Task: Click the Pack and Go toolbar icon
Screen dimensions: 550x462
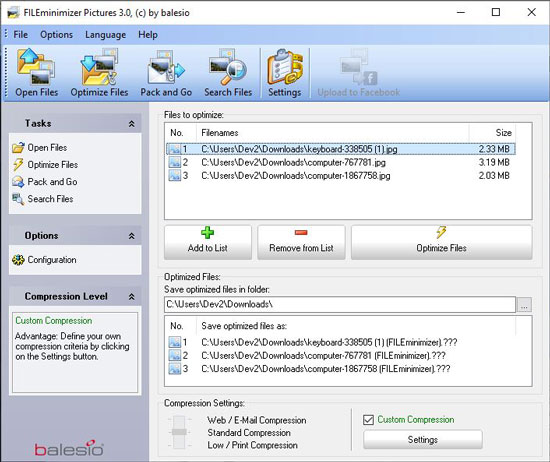Action: click(x=166, y=73)
